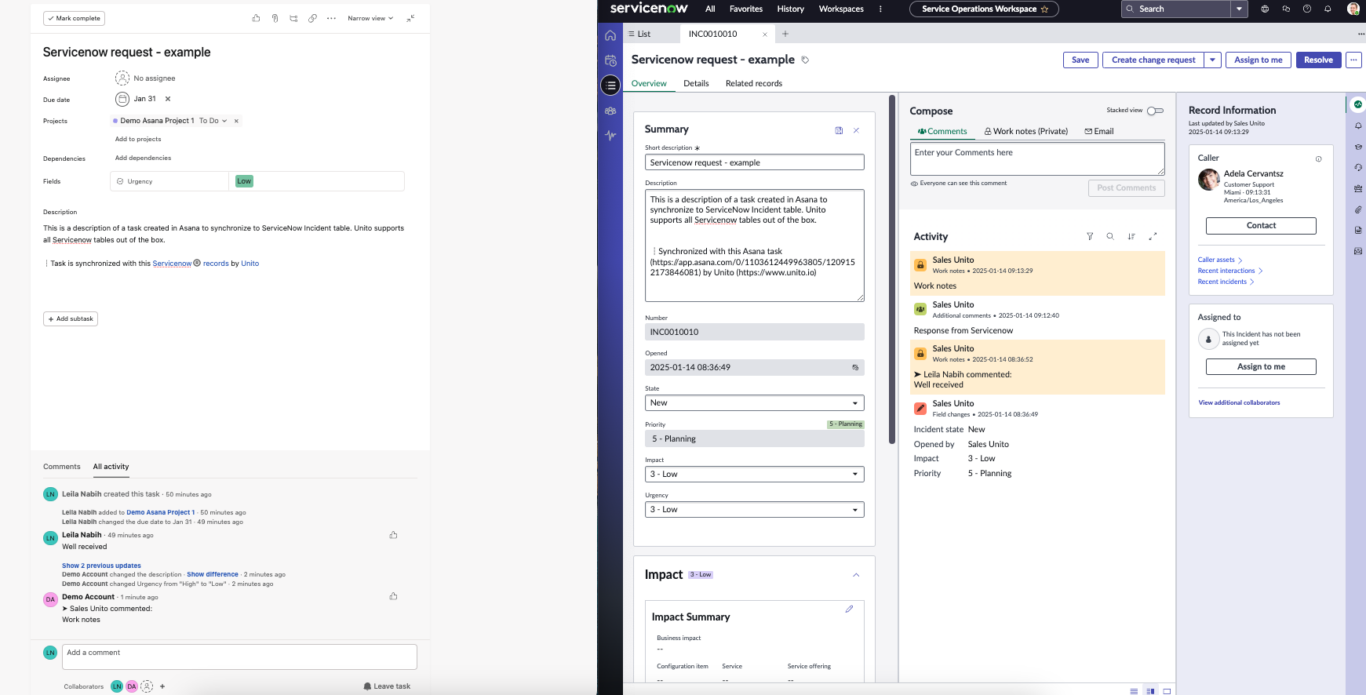Open the ServiceNow analytics pulse sidebar icon
The height and width of the screenshot is (695, 1366).
[610, 135]
